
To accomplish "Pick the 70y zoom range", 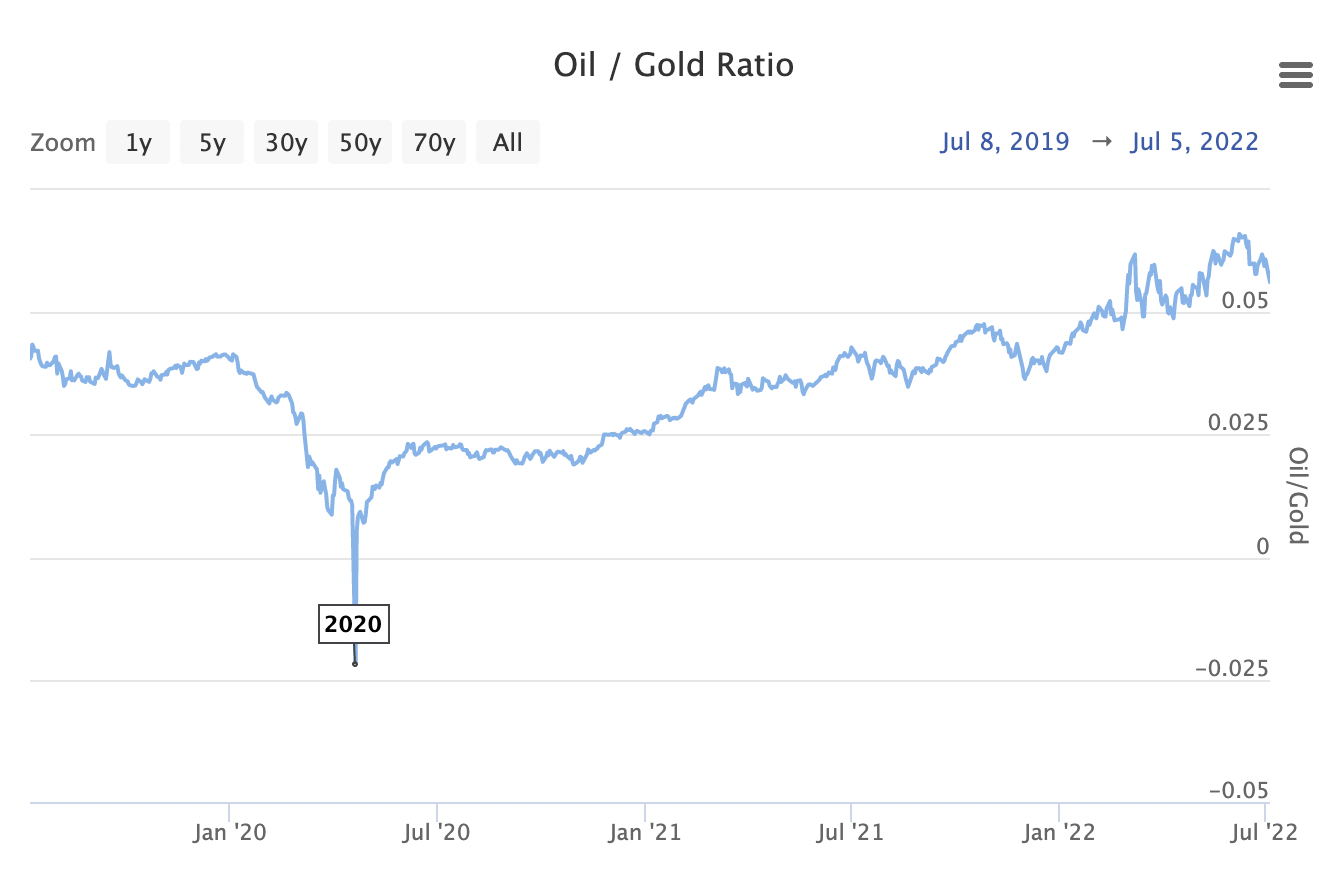I will click(434, 142).
